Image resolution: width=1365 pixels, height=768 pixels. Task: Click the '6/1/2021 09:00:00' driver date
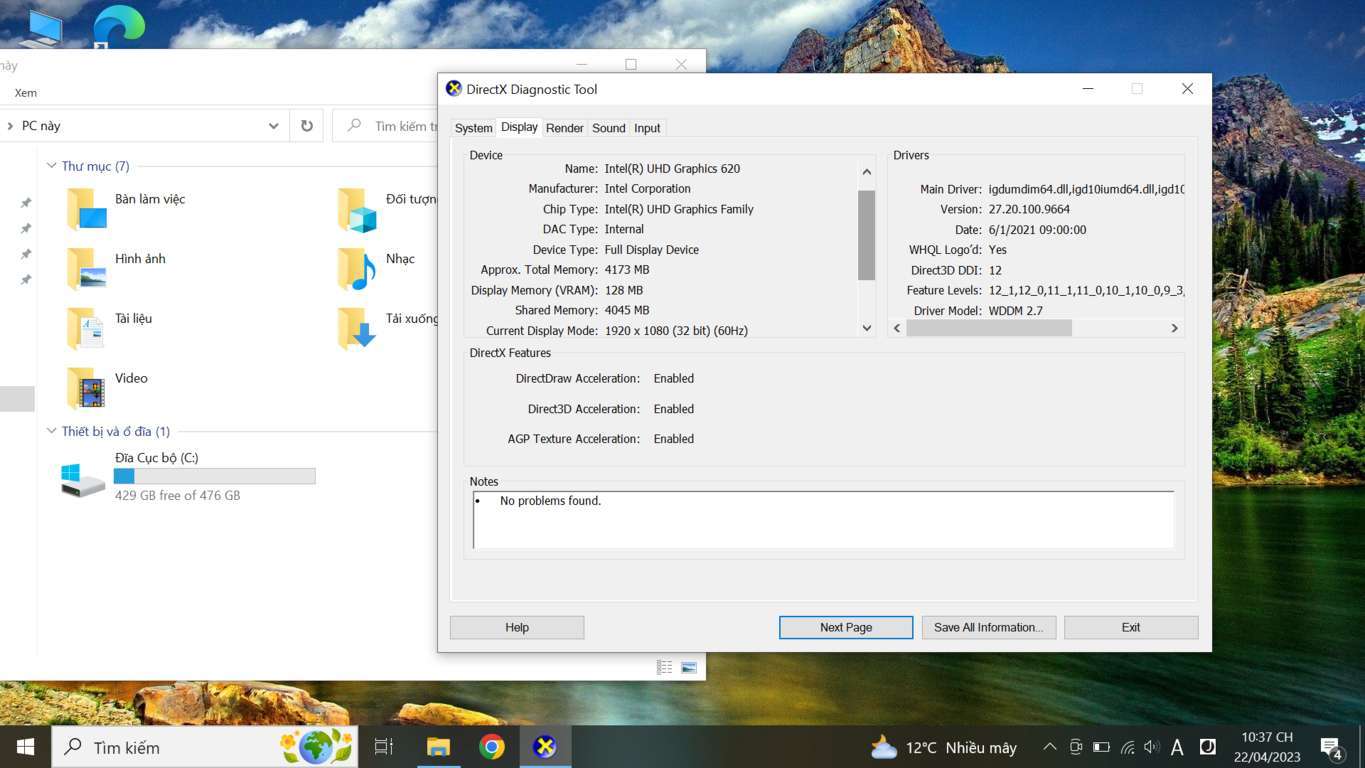click(x=1037, y=230)
